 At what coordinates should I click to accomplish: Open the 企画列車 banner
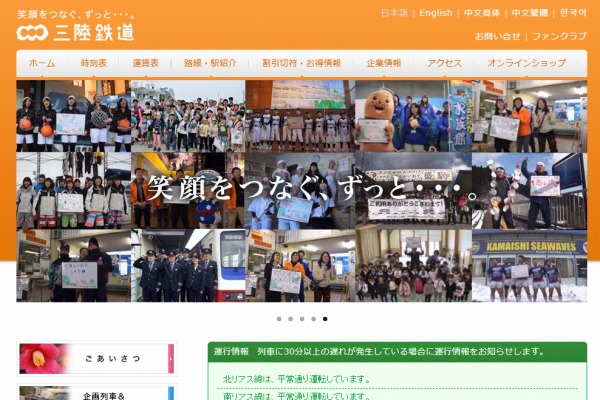click(97, 393)
